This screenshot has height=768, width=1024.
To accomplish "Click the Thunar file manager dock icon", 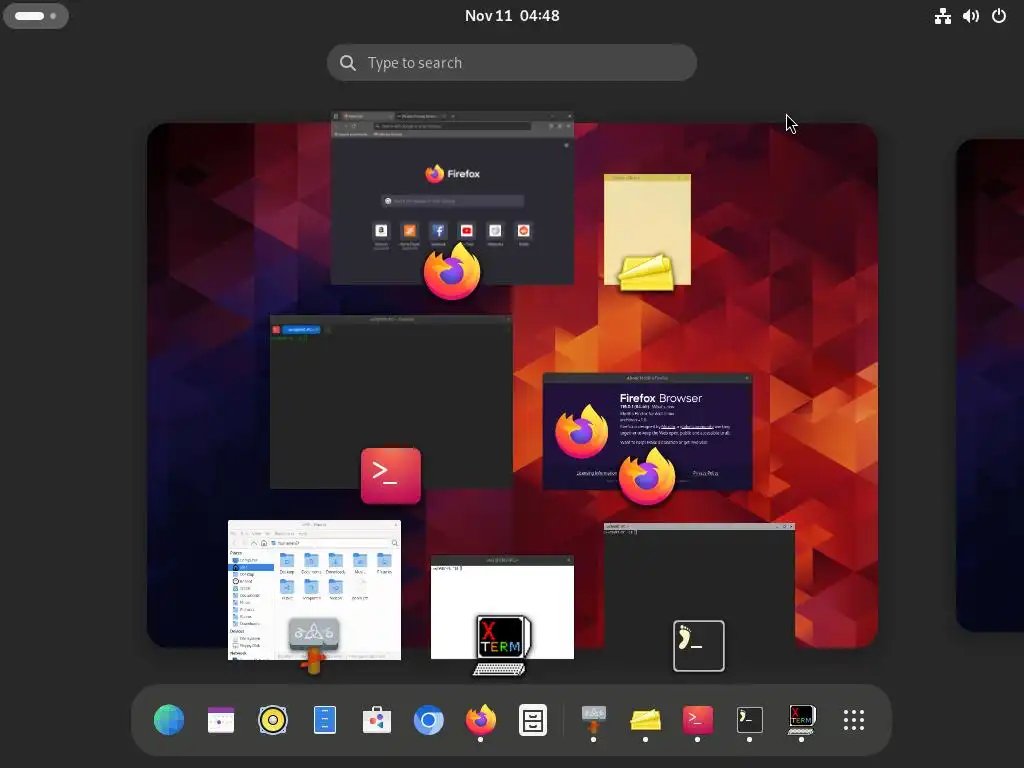I will click(x=593, y=720).
